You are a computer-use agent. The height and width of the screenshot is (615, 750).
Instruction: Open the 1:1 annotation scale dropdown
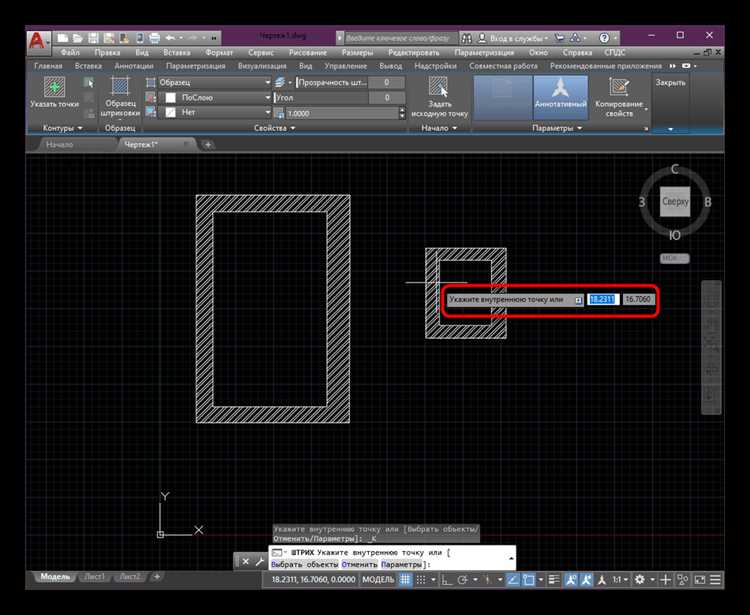(620, 580)
